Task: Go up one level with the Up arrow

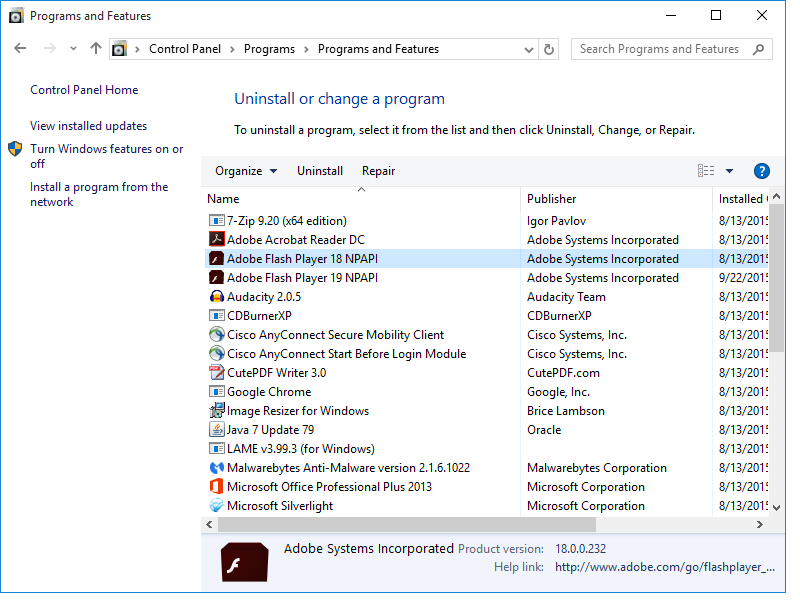Action: (96, 49)
